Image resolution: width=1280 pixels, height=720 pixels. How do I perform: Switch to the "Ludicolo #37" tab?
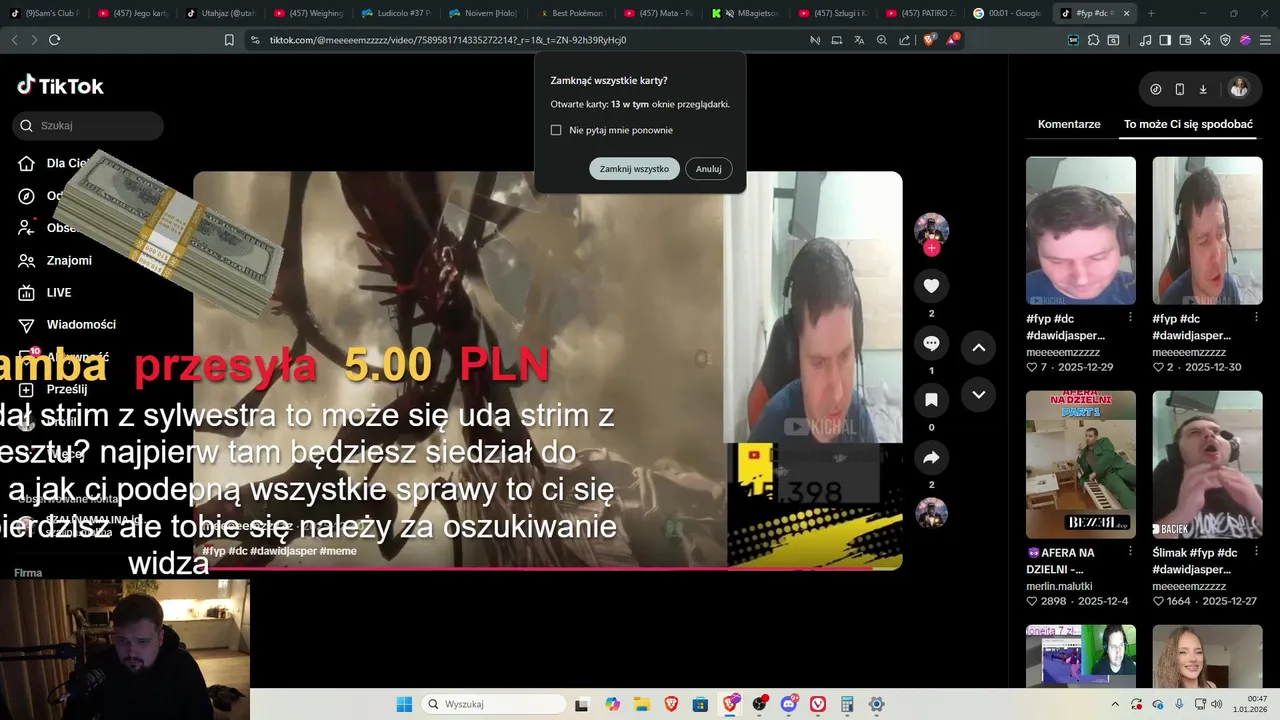point(395,13)
